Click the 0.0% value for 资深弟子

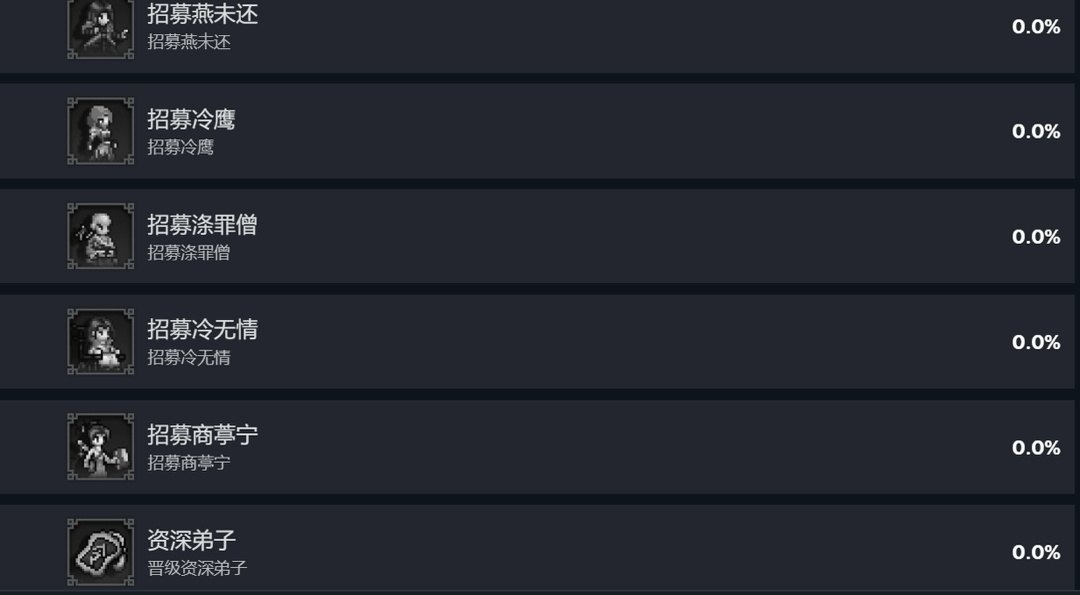click(1035, 552)
